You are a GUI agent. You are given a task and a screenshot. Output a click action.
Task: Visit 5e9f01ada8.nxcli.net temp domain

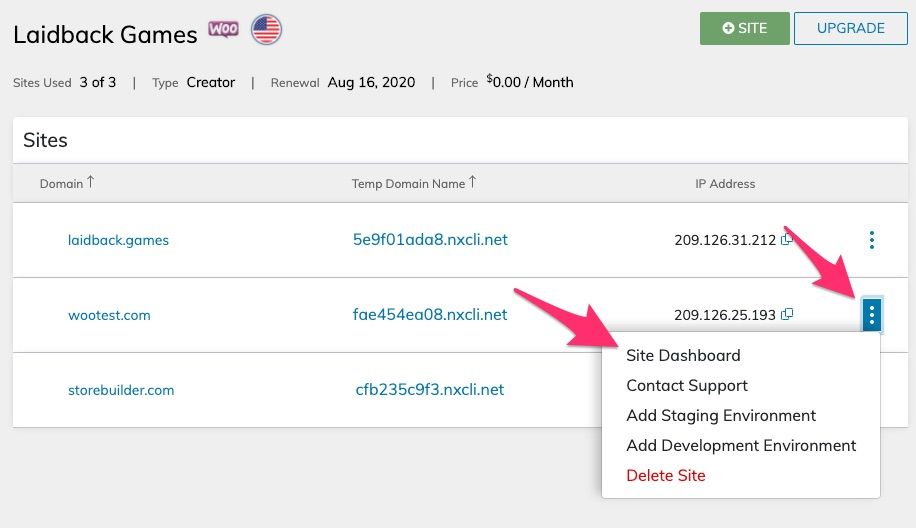pos(430,239)
